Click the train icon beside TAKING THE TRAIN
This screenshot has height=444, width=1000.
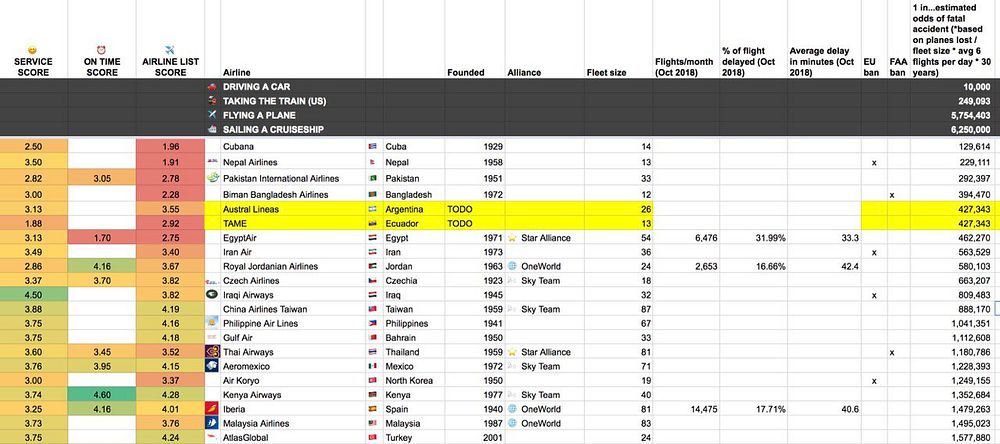pos(212,101)
